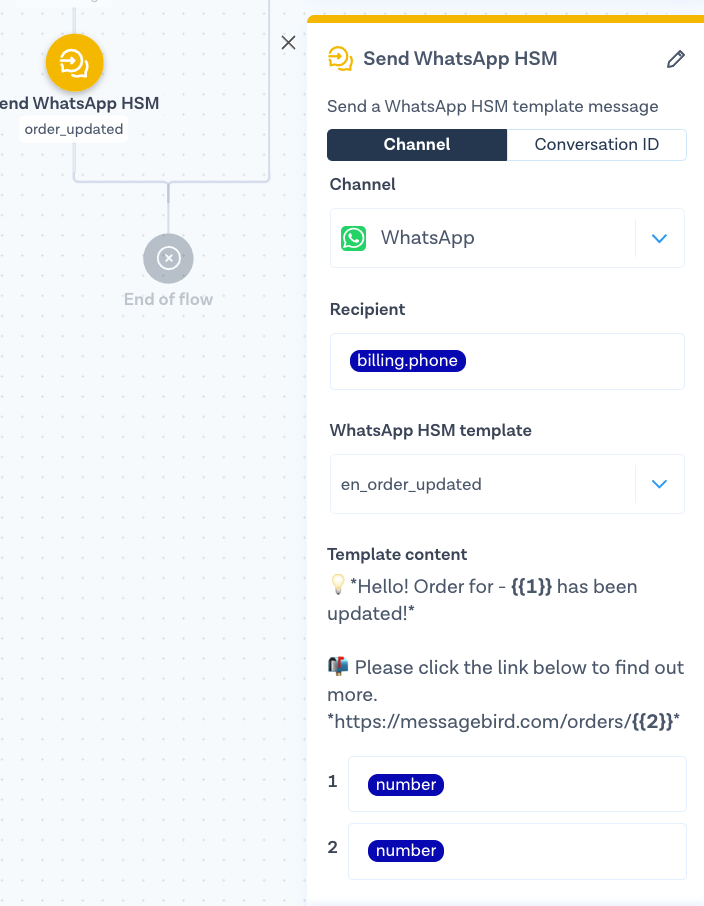This screenshot has height=906, width=704.
Task: Expand the WhatsApp HSM template dropdown arrow
Action: (x=659, y=484)
